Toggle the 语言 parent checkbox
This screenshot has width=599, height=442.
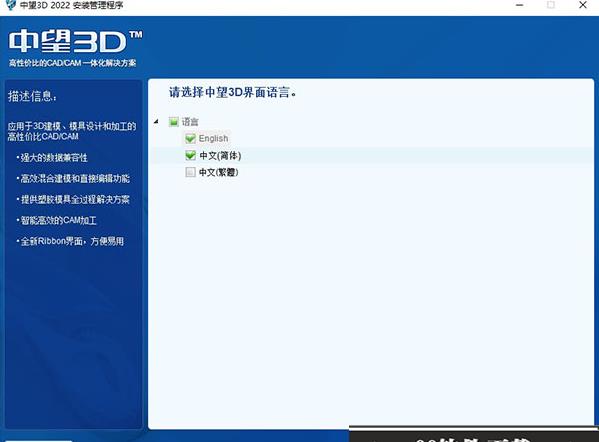pos(173,122)
